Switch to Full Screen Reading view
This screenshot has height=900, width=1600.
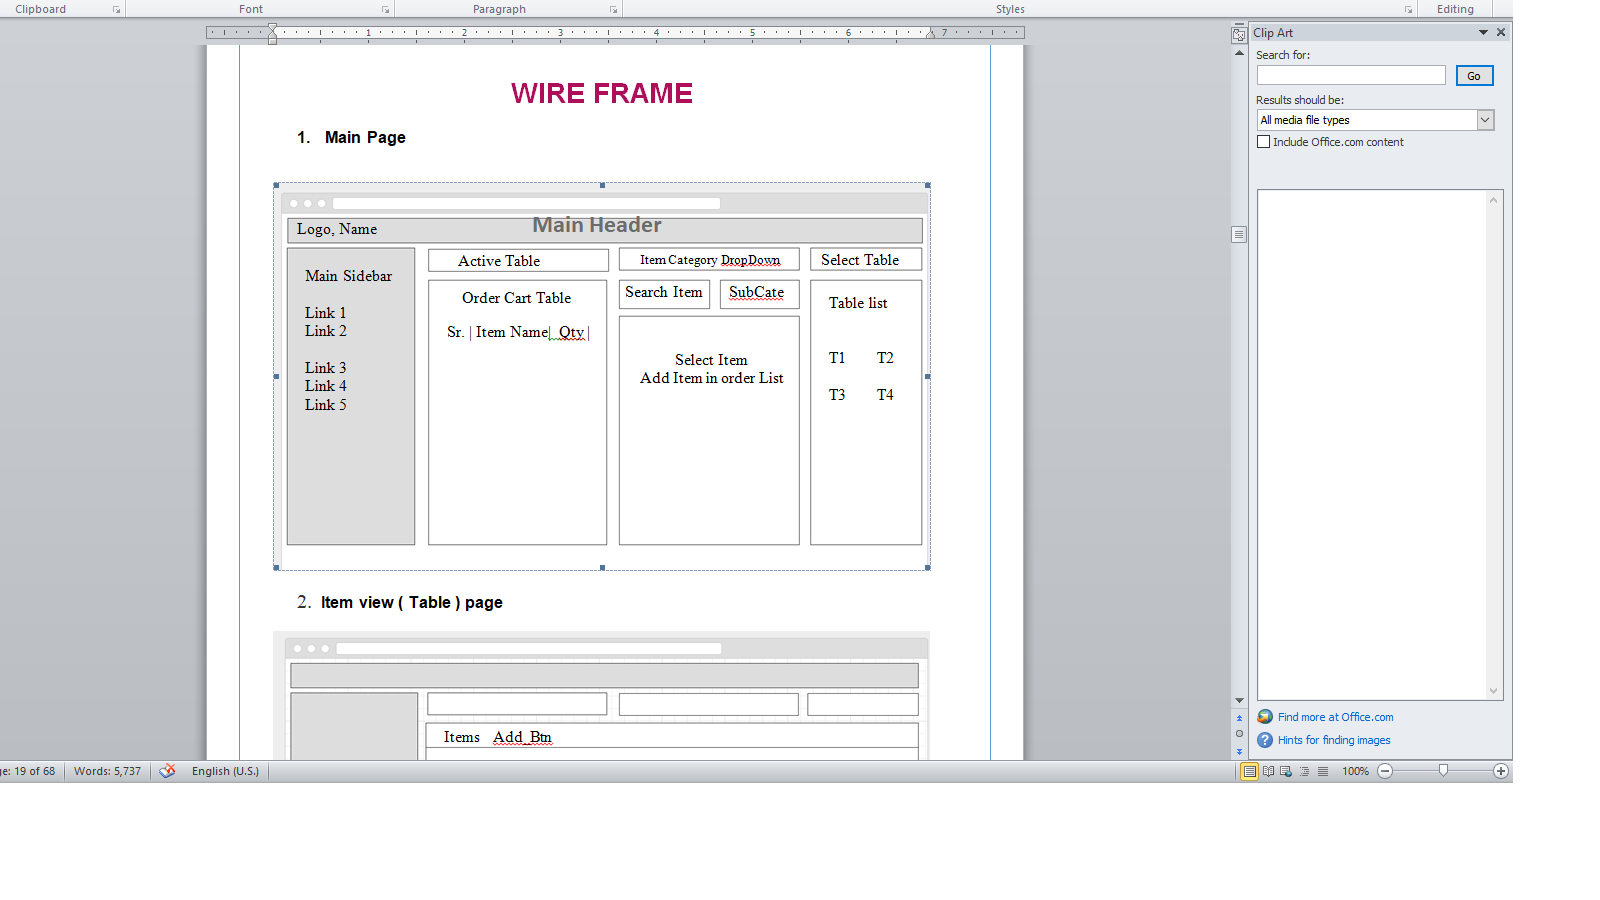(1268, 771)
